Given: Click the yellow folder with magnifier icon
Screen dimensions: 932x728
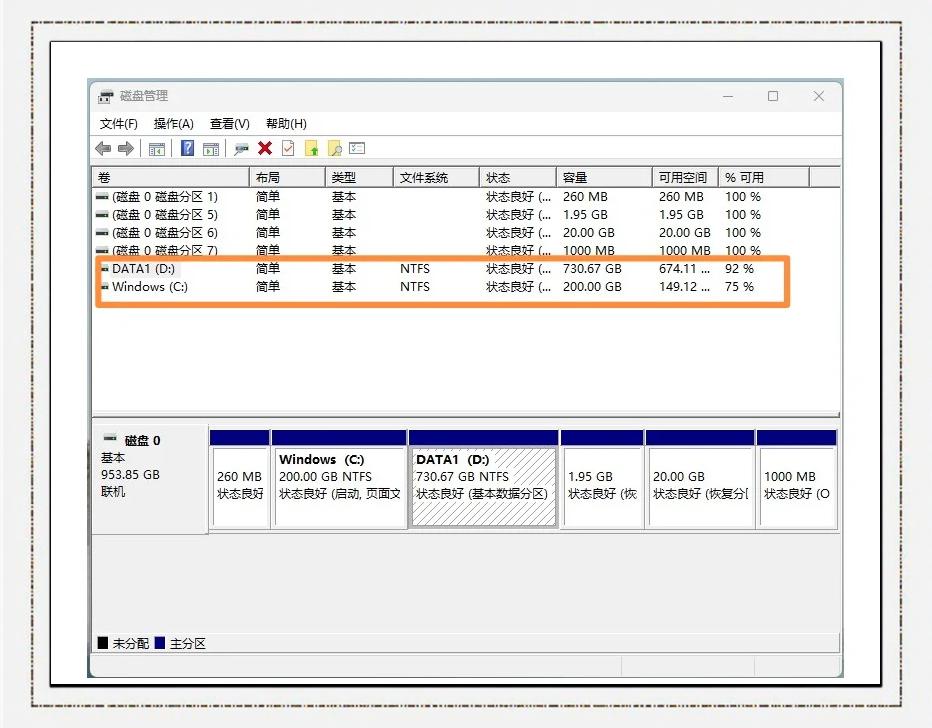Looking at the screenshot, I should click(x=335, y=149).
